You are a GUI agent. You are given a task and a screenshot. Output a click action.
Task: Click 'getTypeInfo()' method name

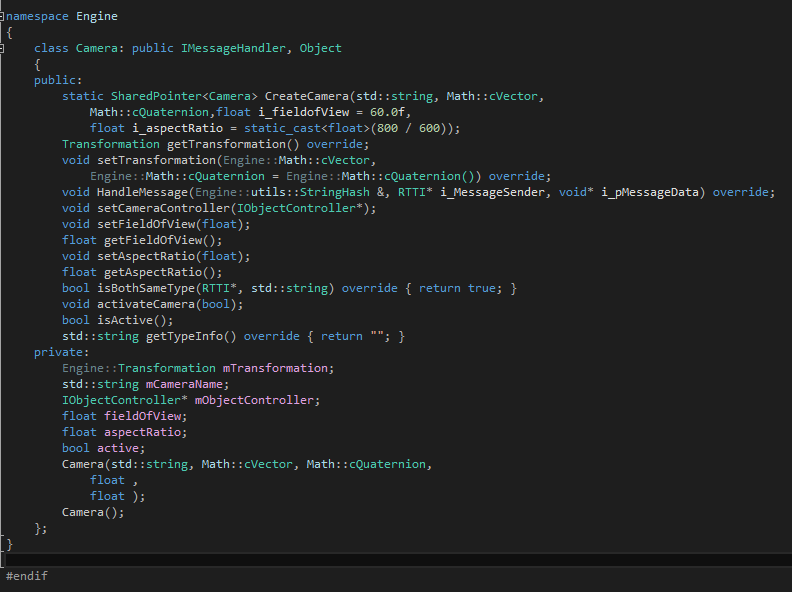click(191, 336)
